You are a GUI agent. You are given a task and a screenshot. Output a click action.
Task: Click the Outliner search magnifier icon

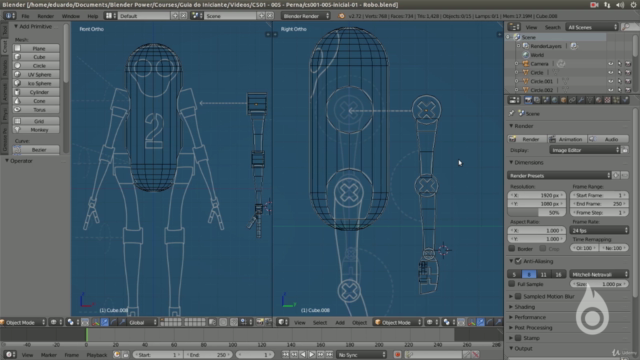click(x=625, y=27)
